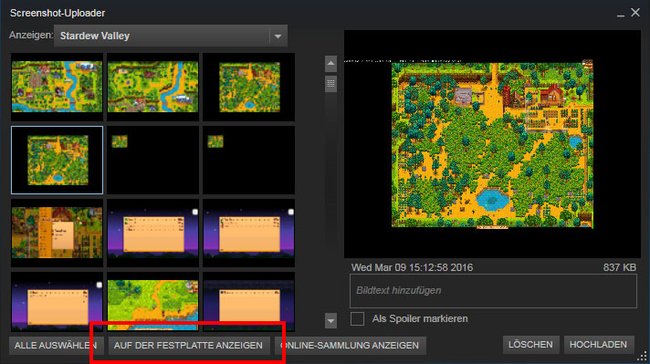This screenshot has height=364, width=650.
Task: Click the down arrow of thumbnail scrollbar
Action: coord(330,320)
